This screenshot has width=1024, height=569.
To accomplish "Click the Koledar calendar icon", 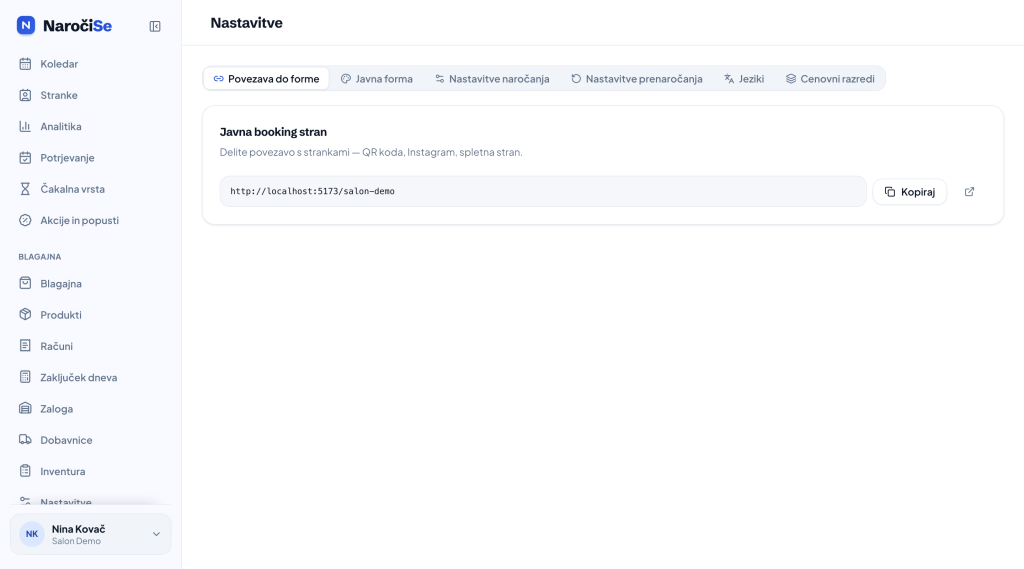I will [25, 63].
